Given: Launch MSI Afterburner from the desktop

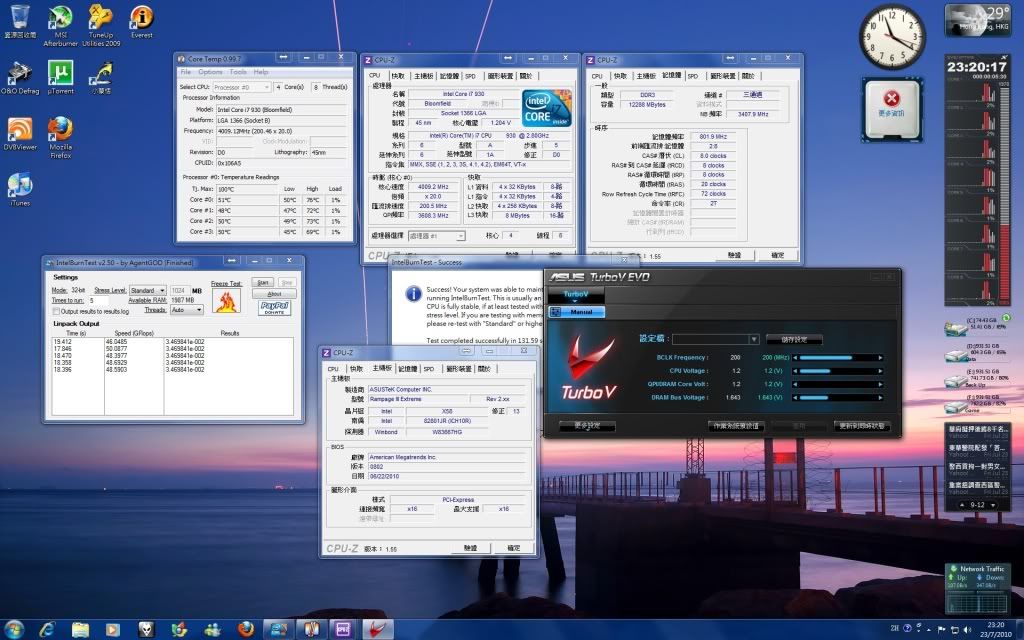Looking at the screenshot, I should point(60,25).
